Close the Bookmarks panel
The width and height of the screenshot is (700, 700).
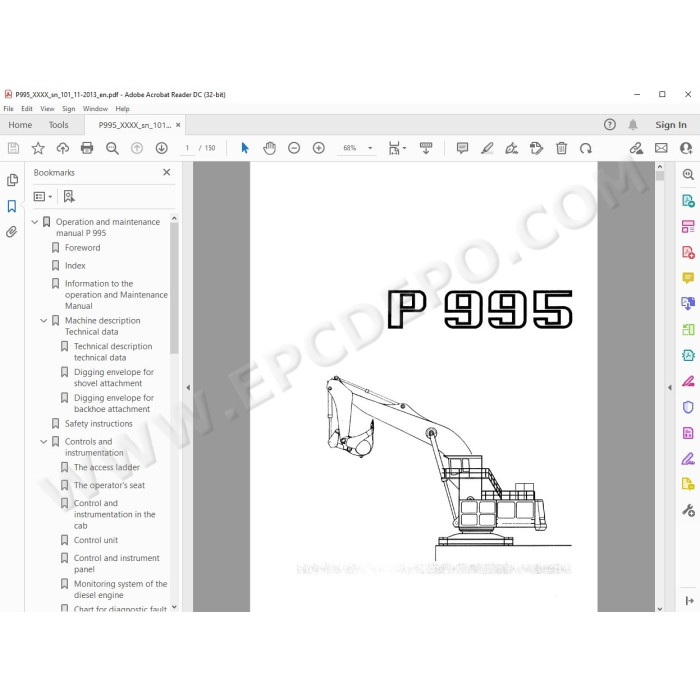[x=167, y=172]
